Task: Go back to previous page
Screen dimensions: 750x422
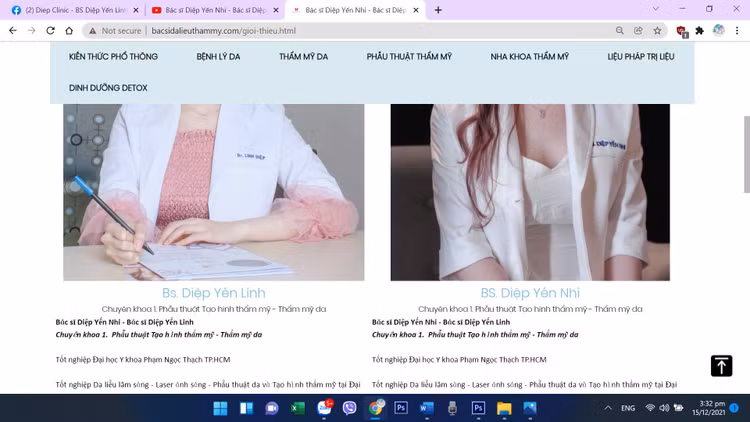Action: [12, 31]
